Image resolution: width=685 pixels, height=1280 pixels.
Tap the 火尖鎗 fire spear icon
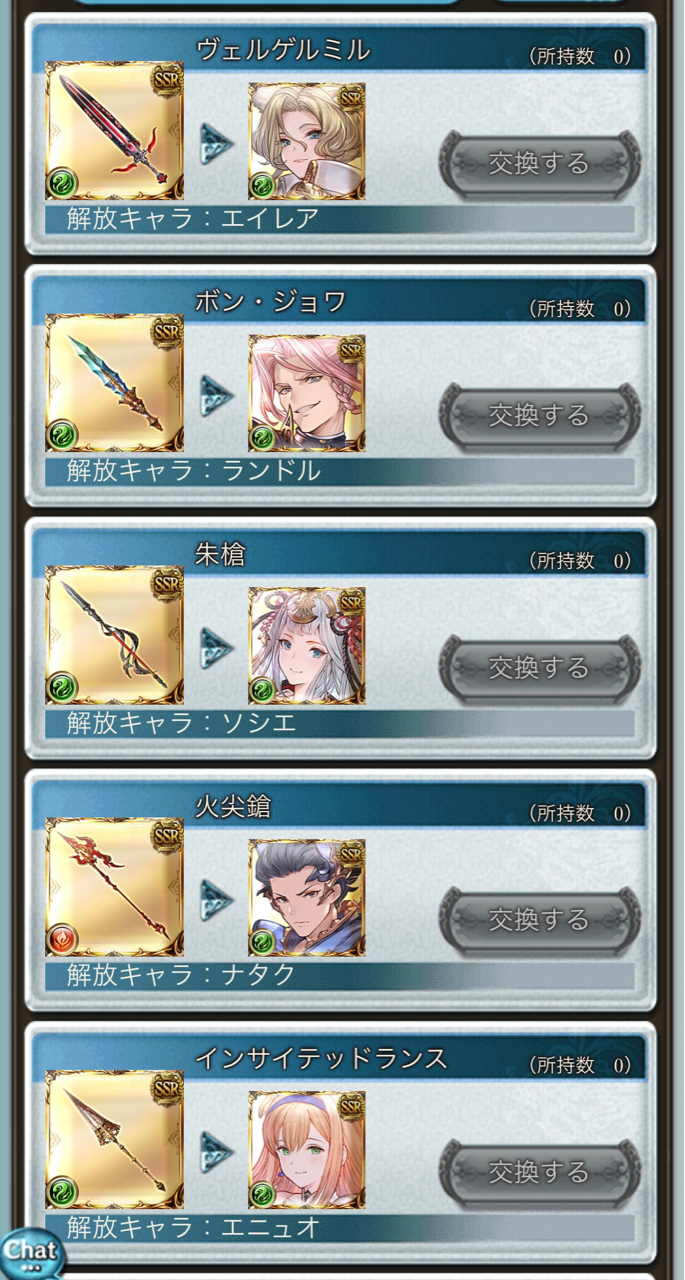(x=114, y=888)
